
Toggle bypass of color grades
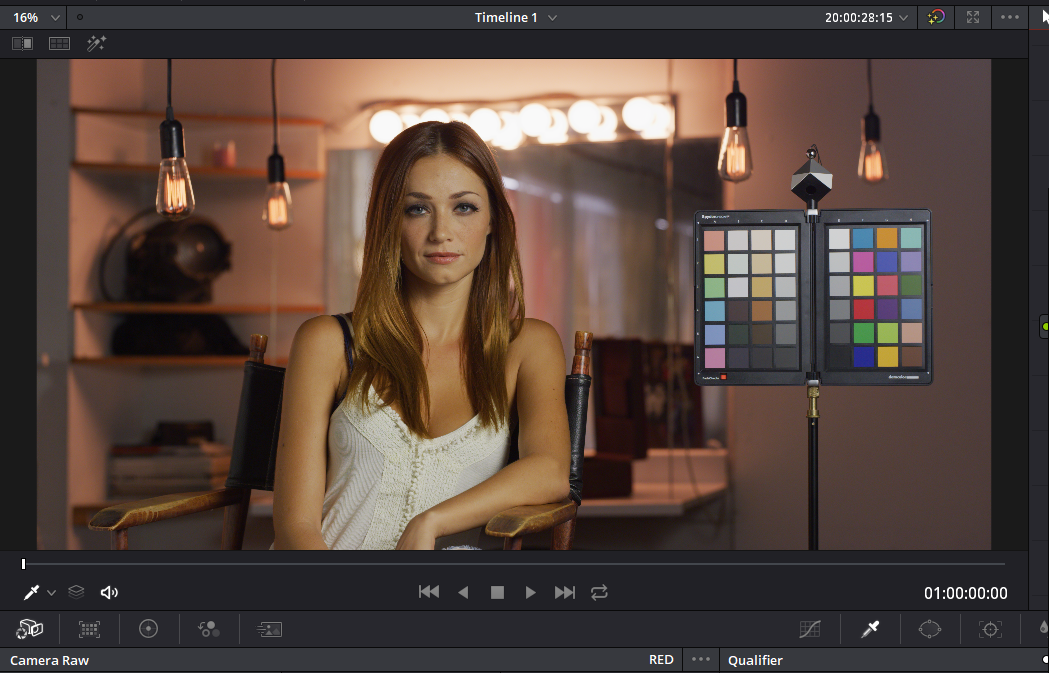click(x=936, y=17)
